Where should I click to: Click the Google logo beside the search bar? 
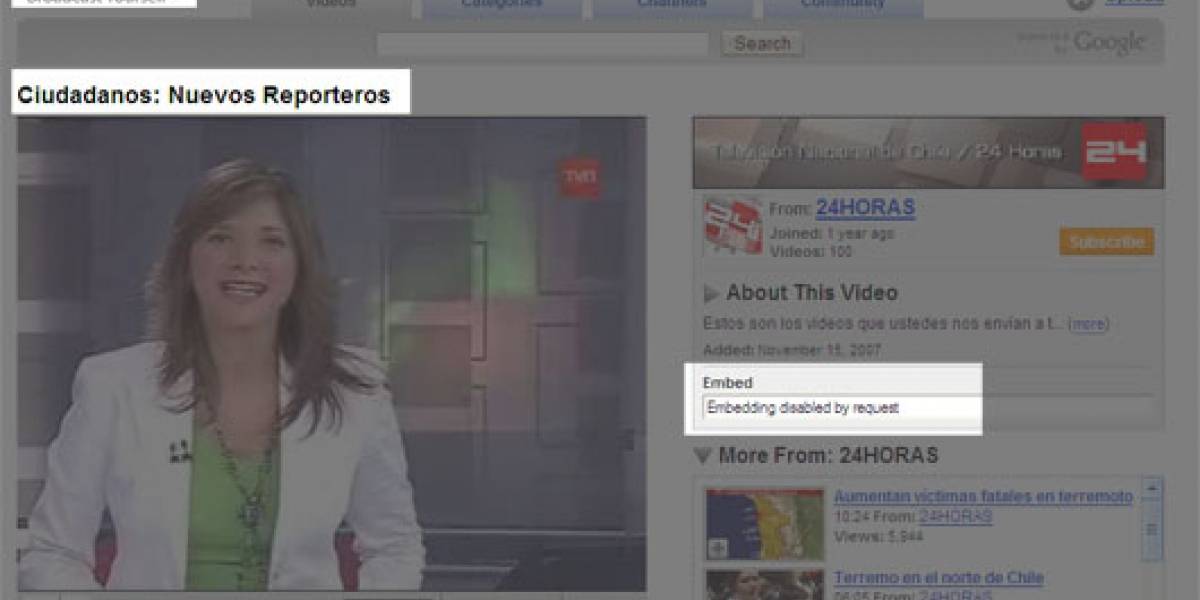(x=1109, y=43)
